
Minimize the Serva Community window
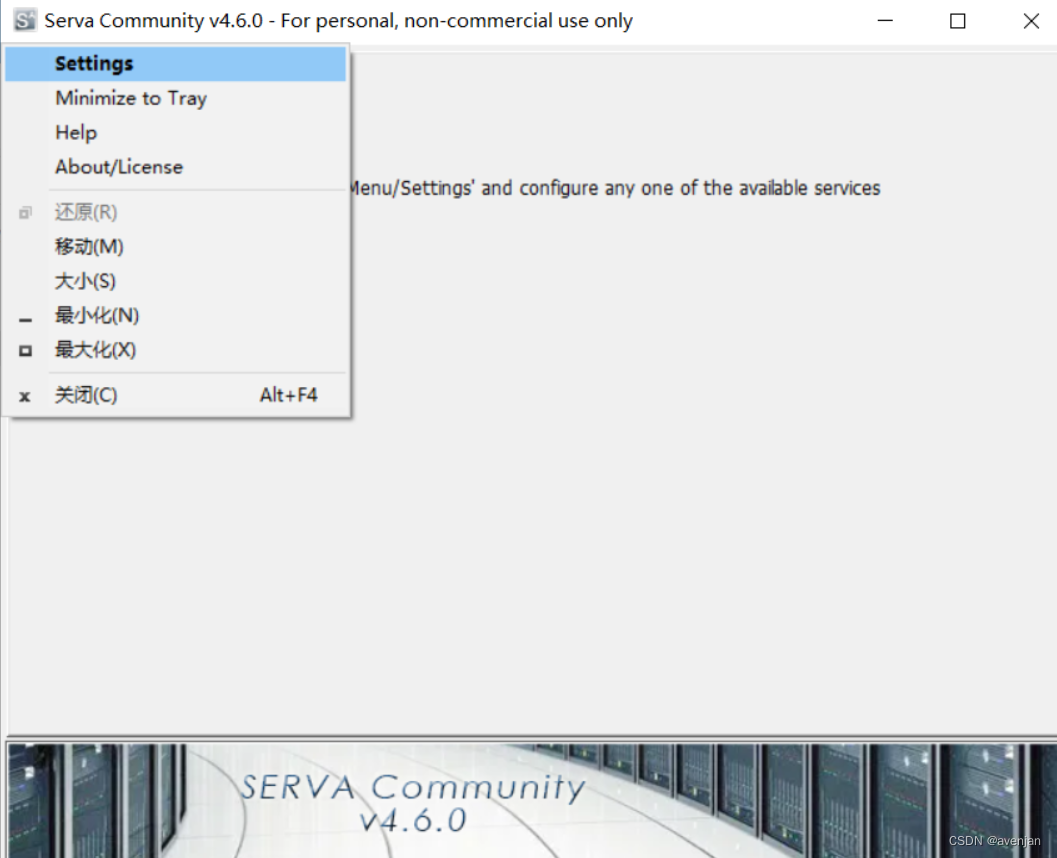885,21
